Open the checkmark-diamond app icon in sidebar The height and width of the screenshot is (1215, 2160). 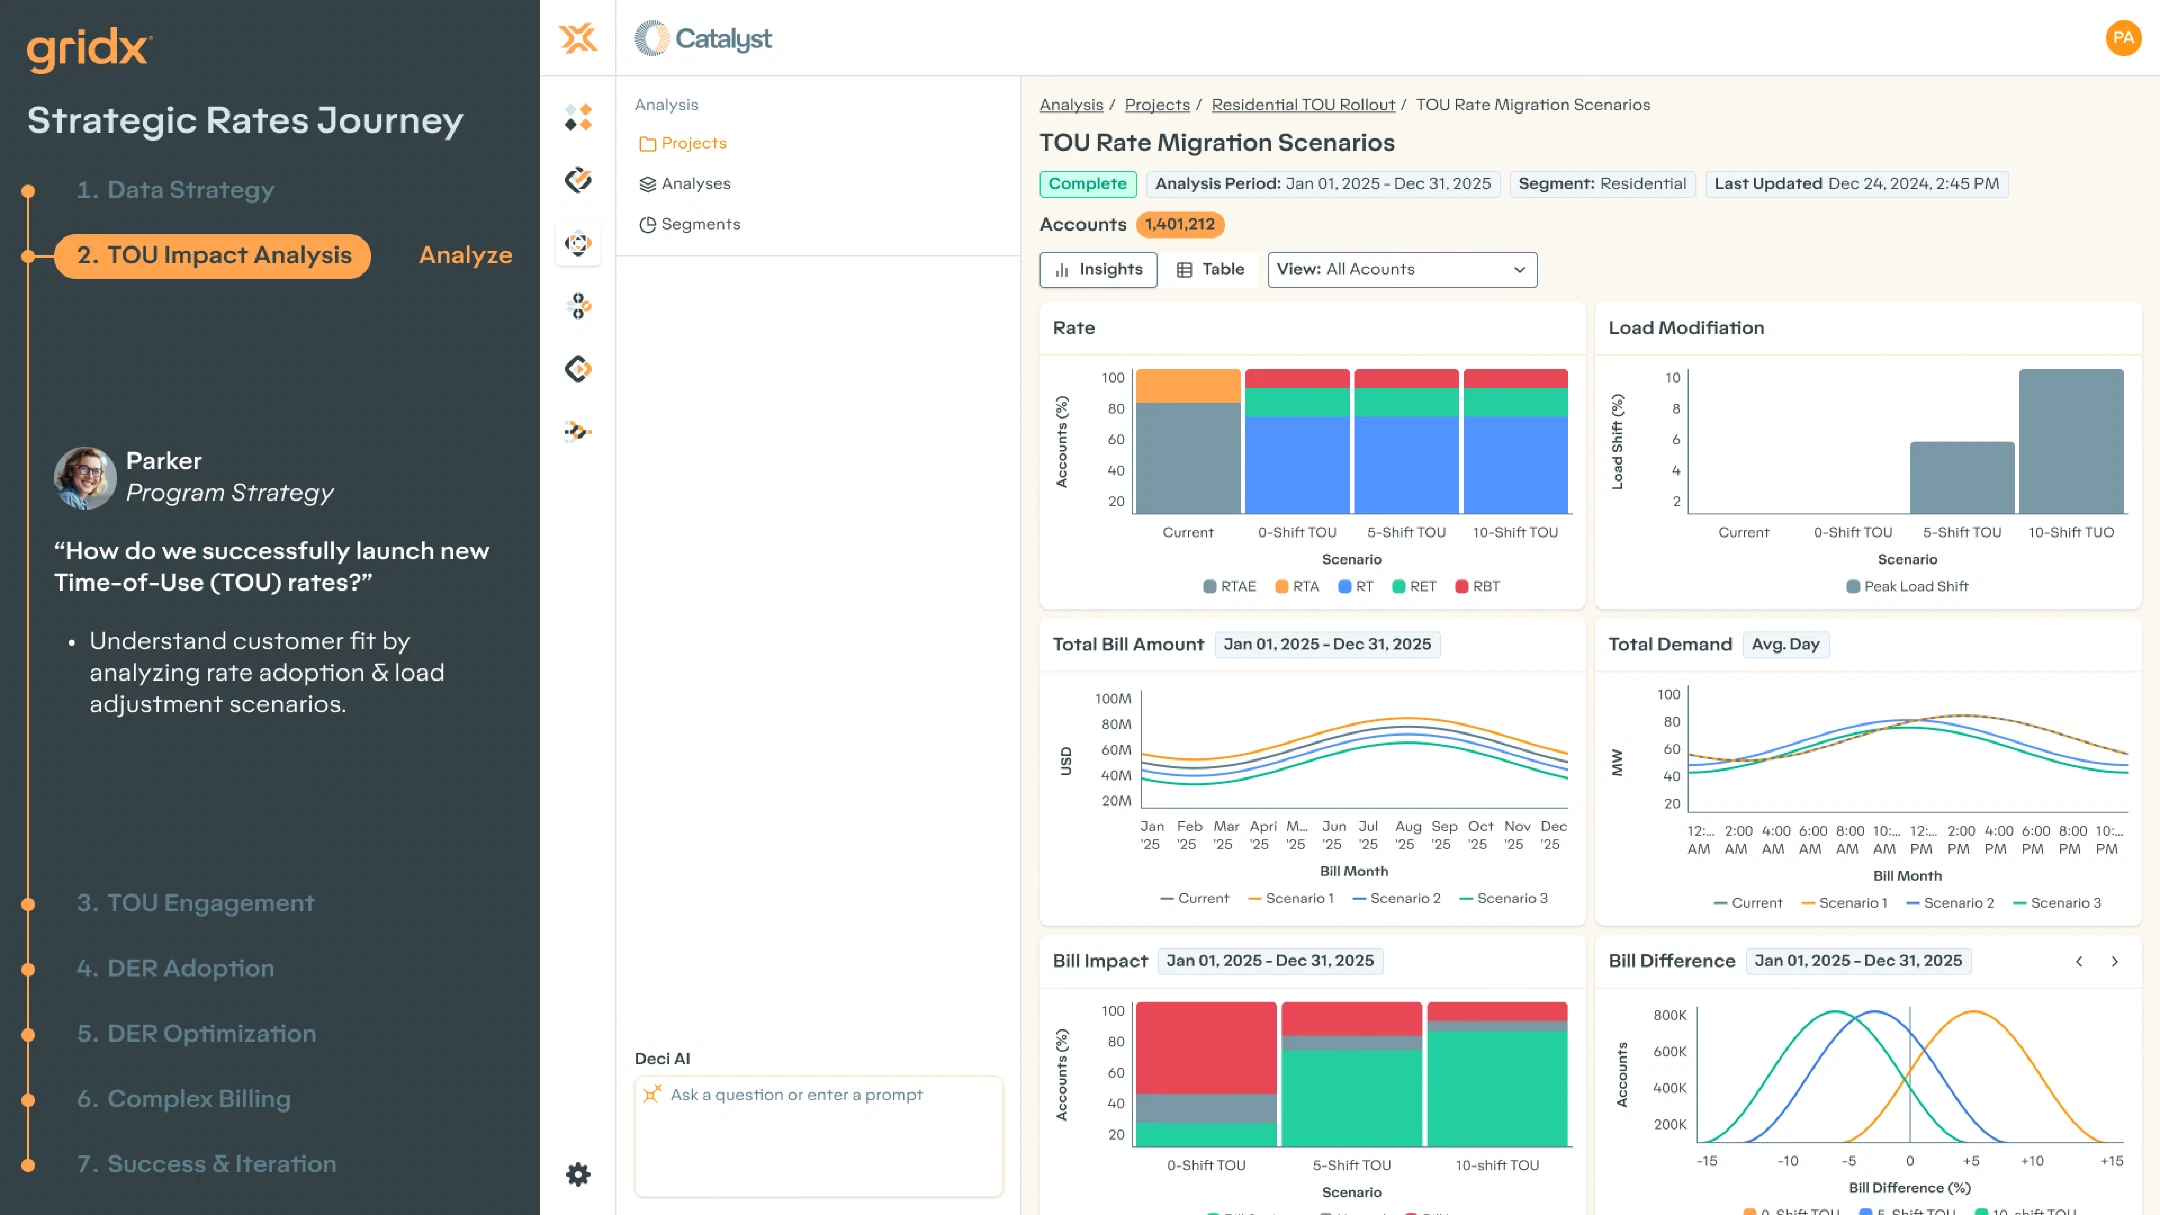[578, 180]
